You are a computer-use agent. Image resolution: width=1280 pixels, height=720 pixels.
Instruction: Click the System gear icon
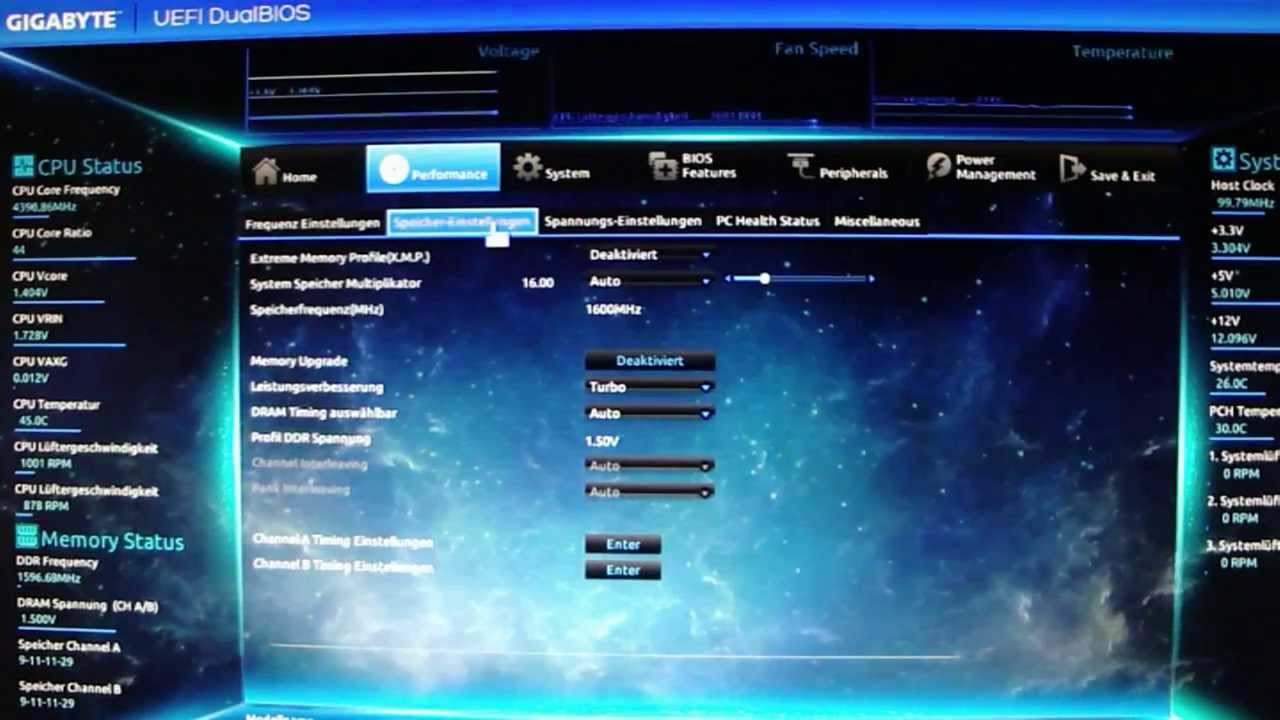pyautogui.click(x=528, y=167)
